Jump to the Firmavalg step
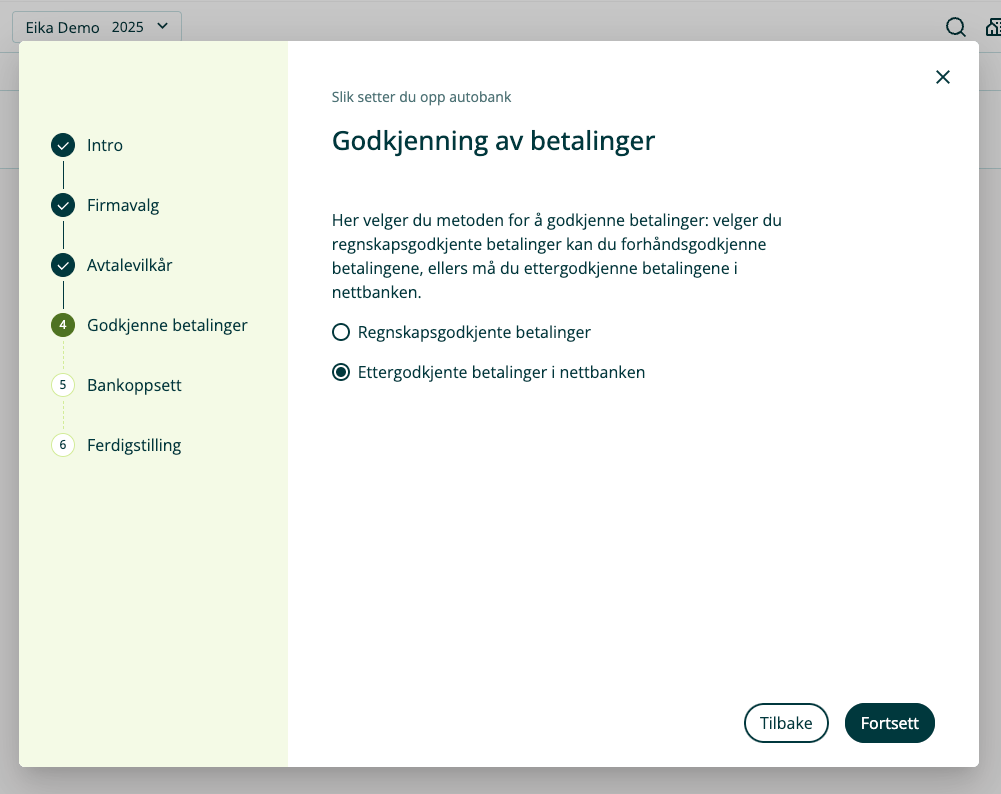 [x=123, y=205]
